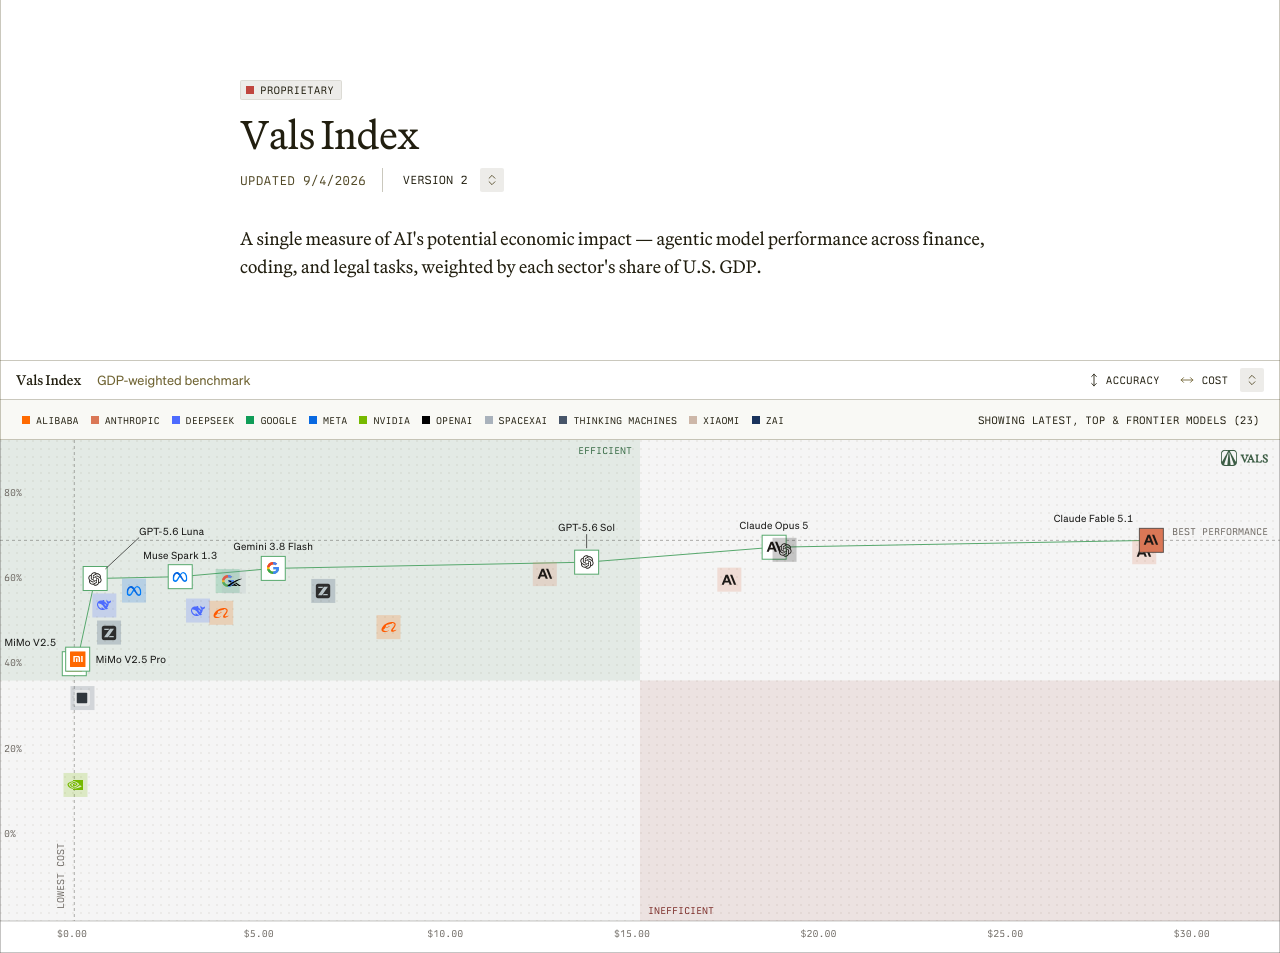Click the green Nvidia model data point
This screenshot has height=953, width=1280.
click(75, 785)
